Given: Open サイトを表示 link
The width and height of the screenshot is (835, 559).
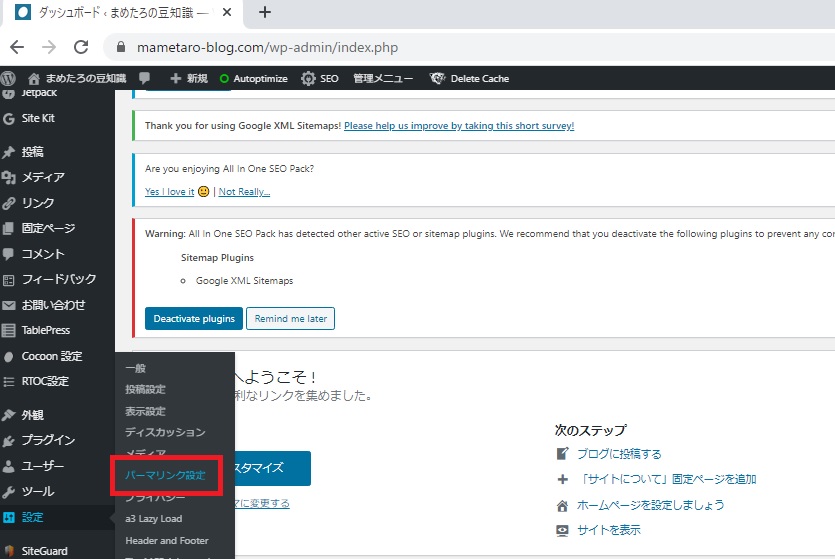Looking at the screenshot, I should coord(609,530).
